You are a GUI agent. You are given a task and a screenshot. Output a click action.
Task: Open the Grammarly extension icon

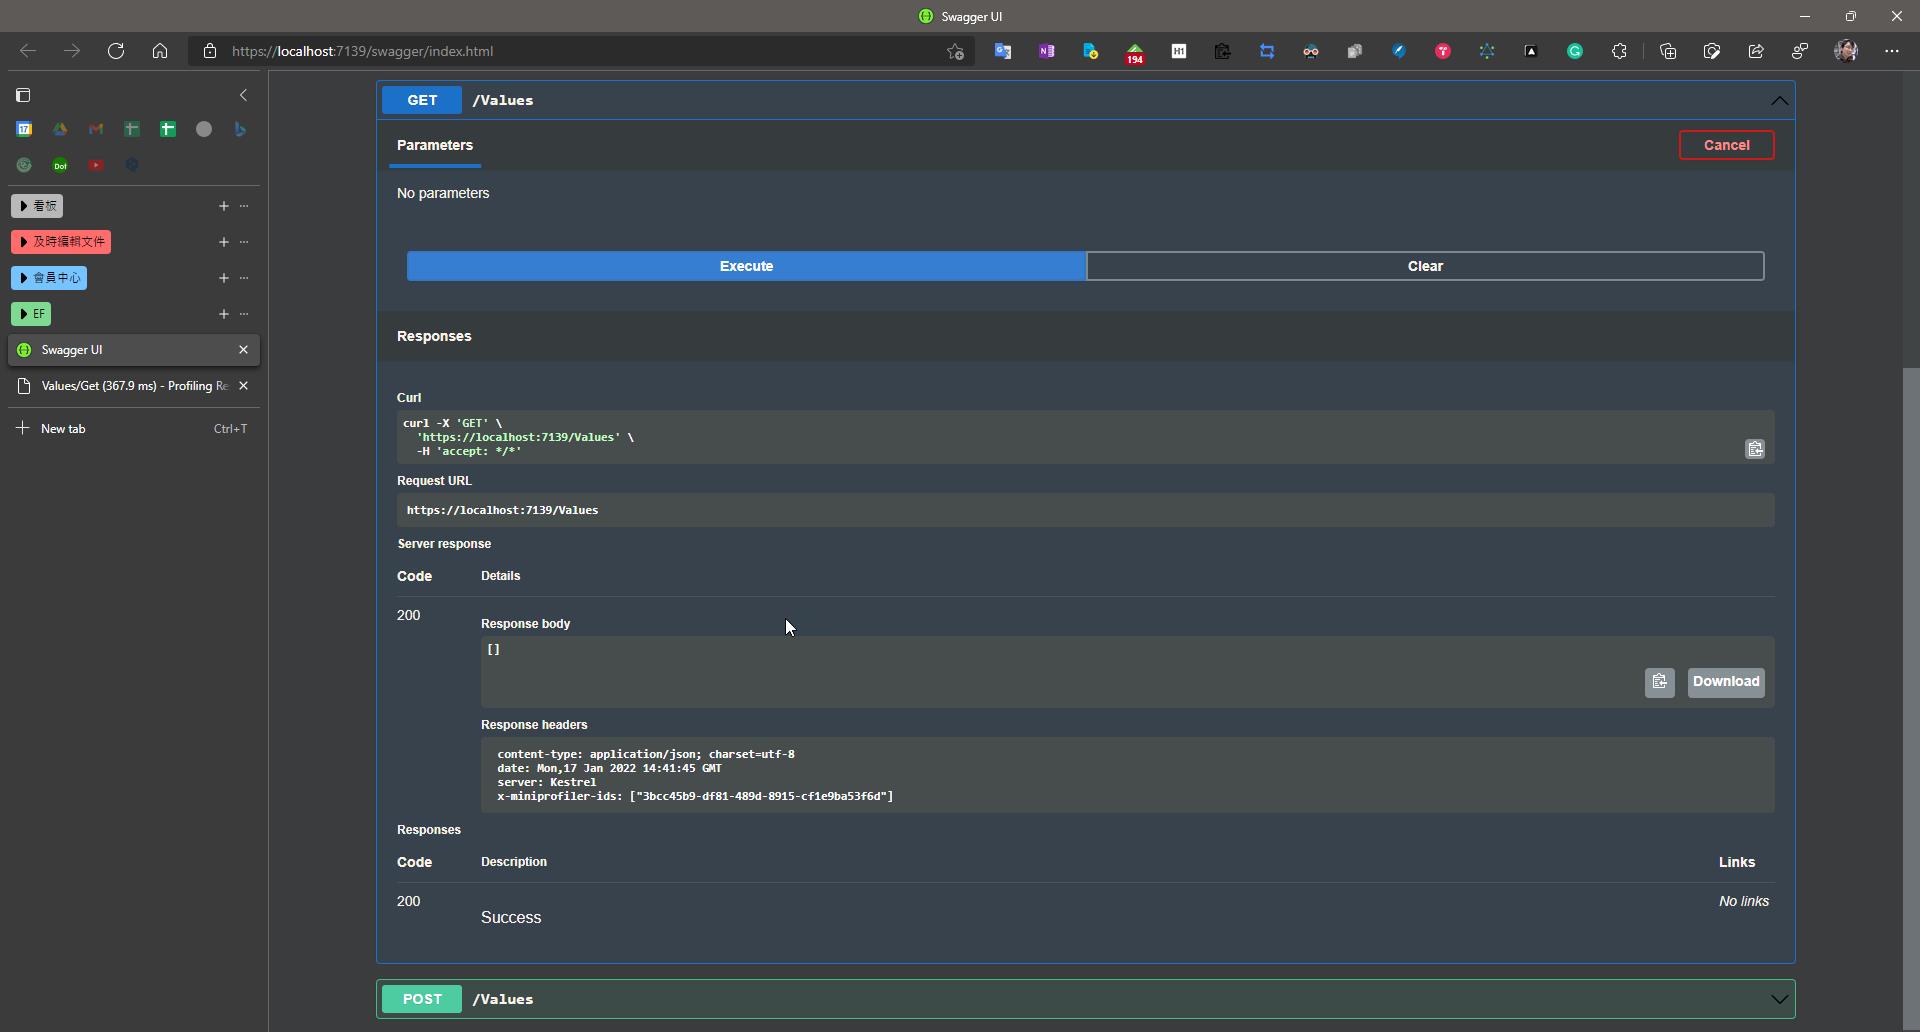[x=1575, y=51]
